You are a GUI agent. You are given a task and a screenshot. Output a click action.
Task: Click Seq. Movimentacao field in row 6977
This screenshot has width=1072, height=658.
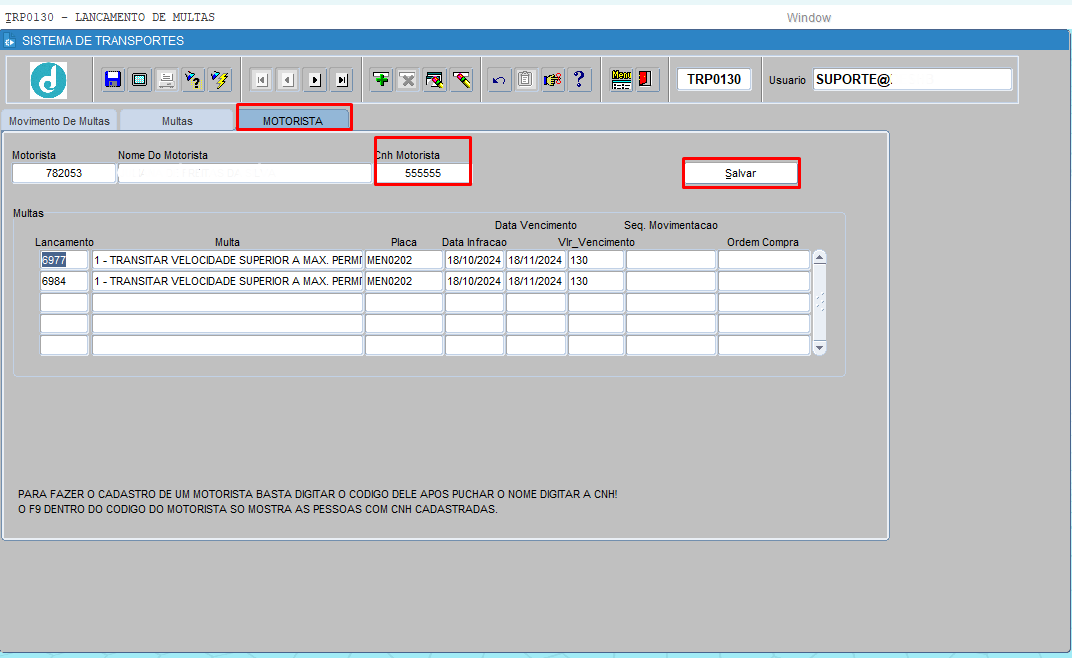(671, 260)
